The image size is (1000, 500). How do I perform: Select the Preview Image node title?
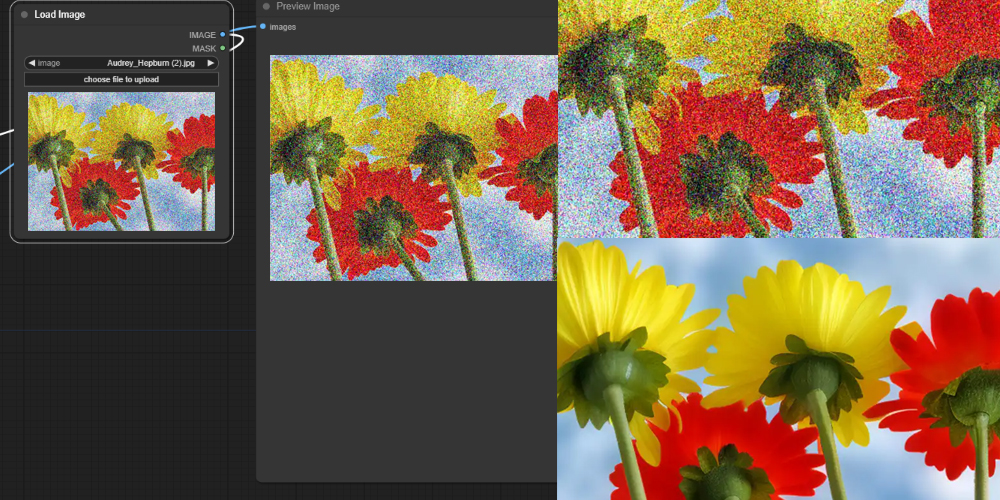tap(308, 6)
